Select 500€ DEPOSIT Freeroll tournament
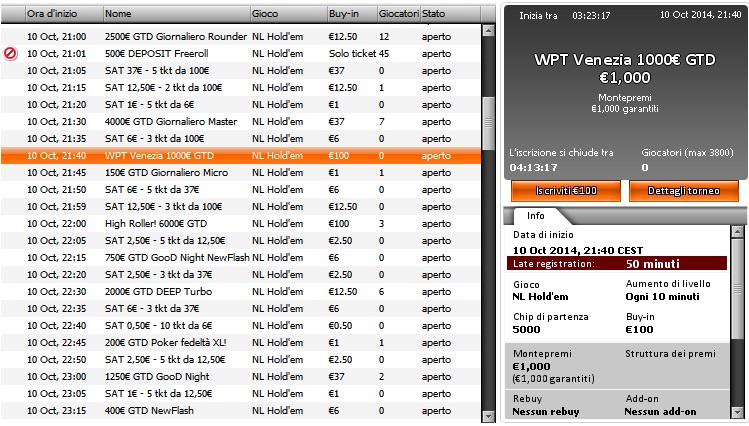The width and height of the screenshot is (749, 426). (241, 53)
